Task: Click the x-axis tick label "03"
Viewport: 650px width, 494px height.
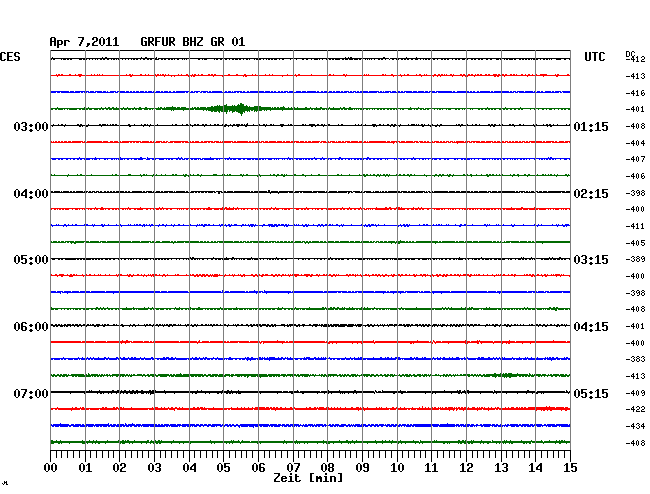Action: [x=154, y=468]
